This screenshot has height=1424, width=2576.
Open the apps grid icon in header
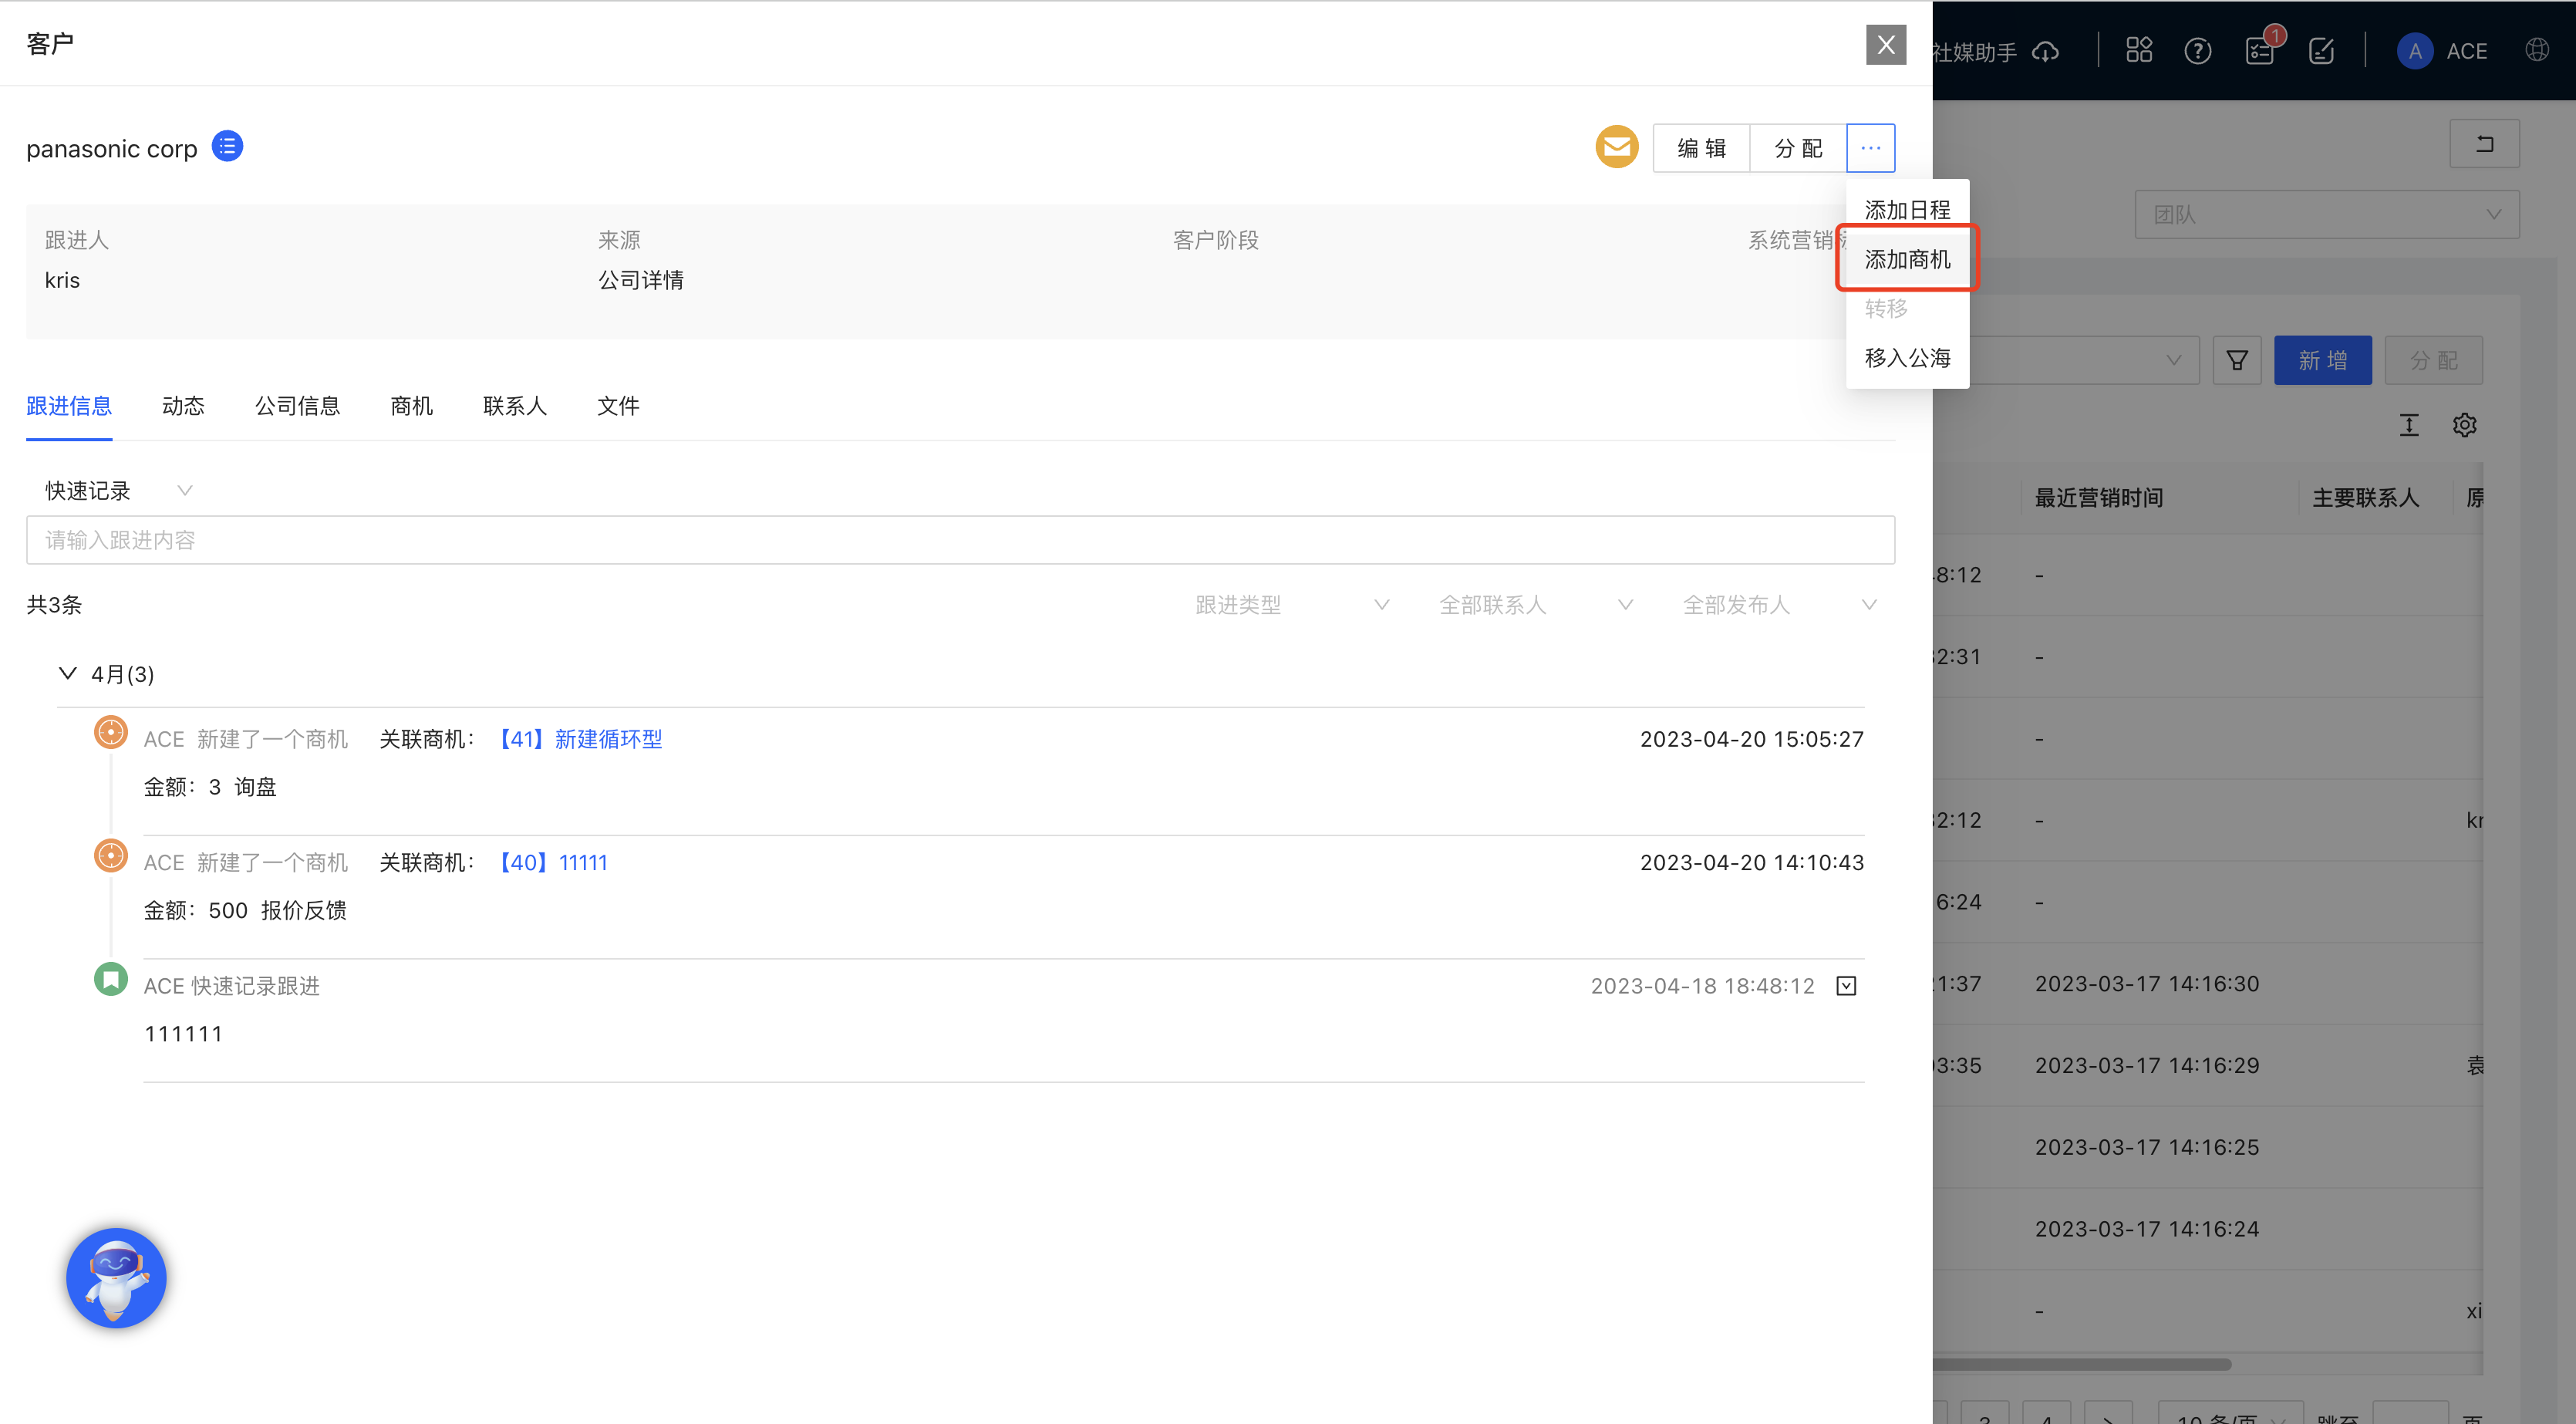coord(2139,50)
